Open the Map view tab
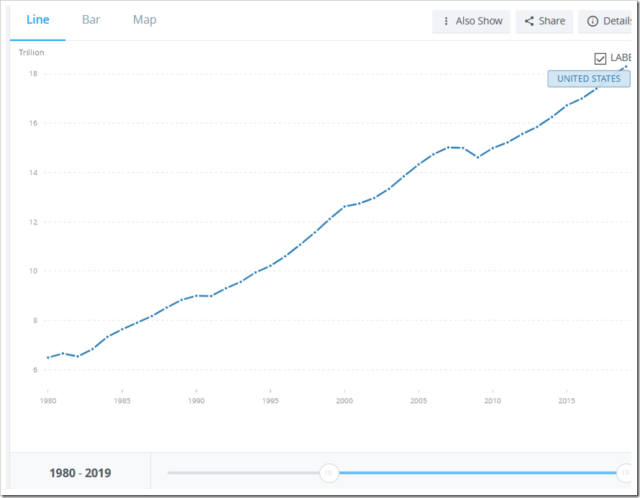The height and width of the screenshot is (498, 640). (x=144, y=20)
